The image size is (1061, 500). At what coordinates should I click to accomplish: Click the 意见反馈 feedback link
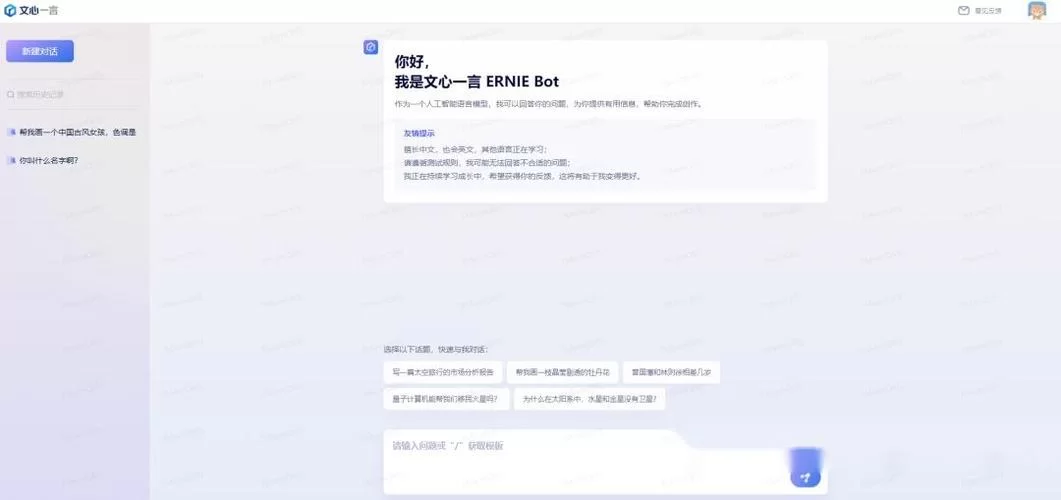click(988, 11)
